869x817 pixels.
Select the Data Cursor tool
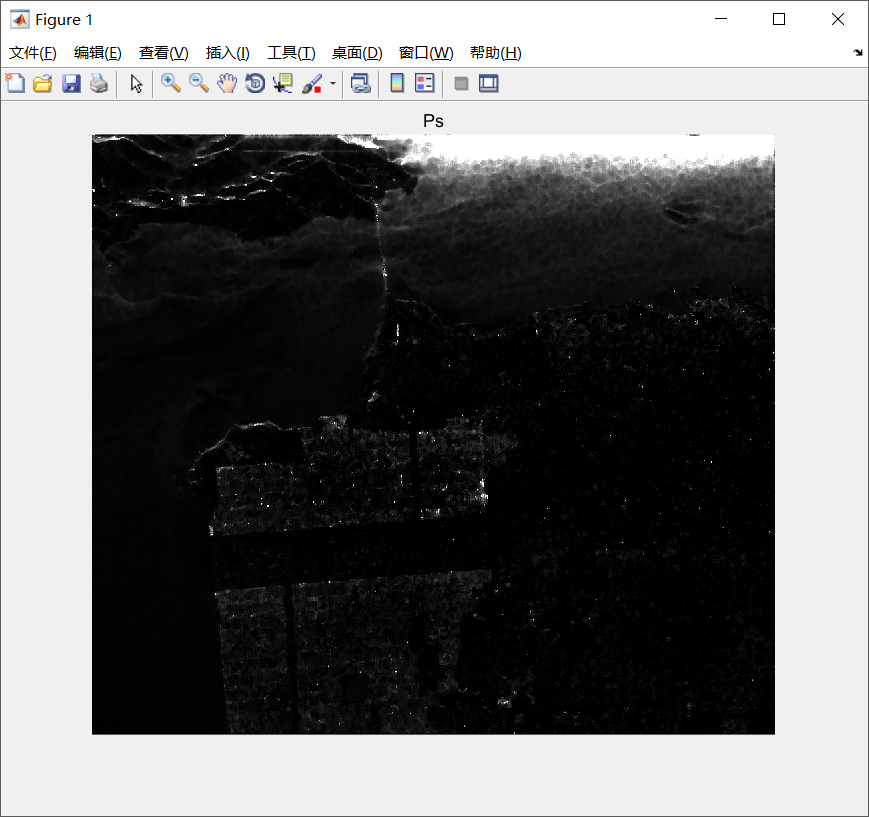tap(283, 83)
